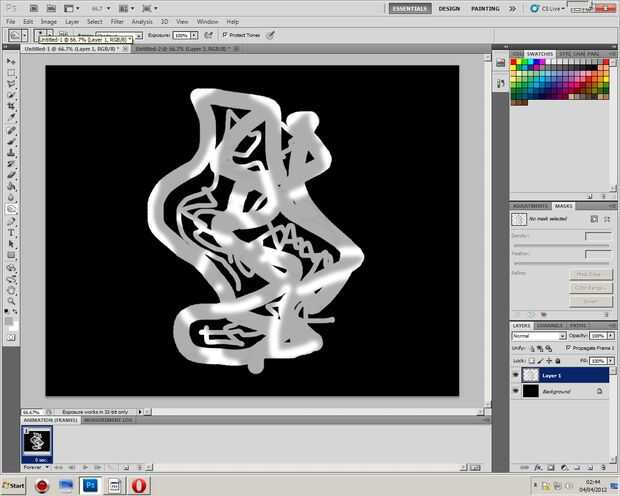Delete layer with trash icon
The height and width of the screenshot is (496, 620).
603,468
